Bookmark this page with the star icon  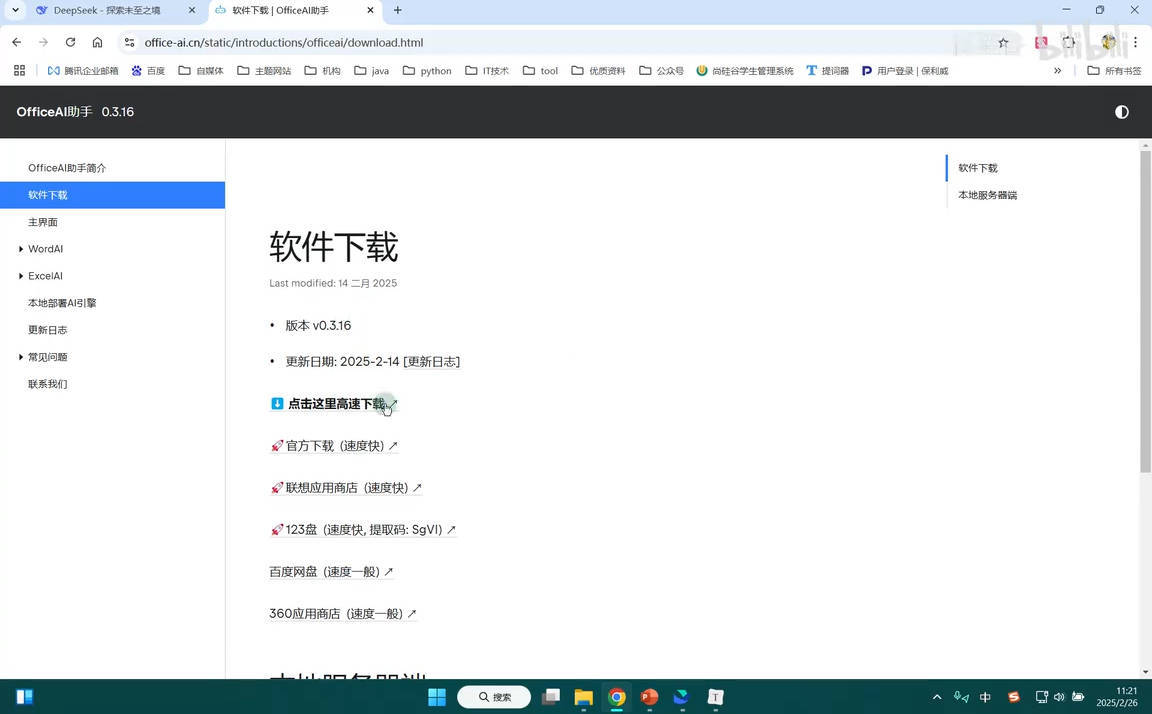pyautogui.click(x=1002, y=42)
